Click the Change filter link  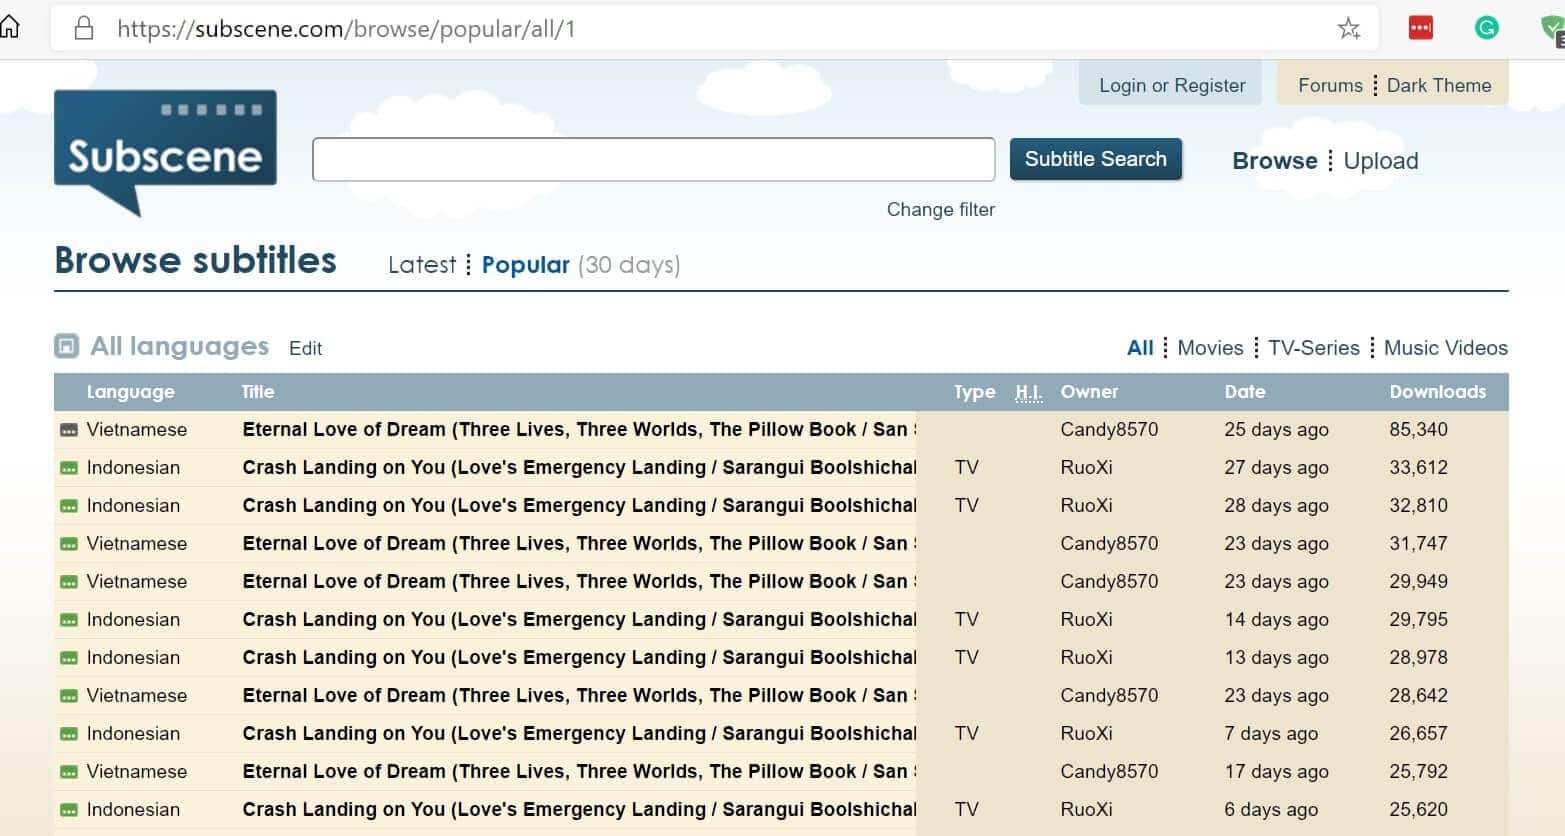pyautogui.click(x=940, y=209)
